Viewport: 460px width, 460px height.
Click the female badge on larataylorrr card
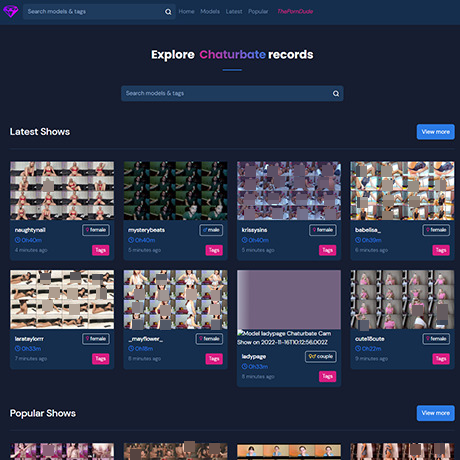pos(96,339)
